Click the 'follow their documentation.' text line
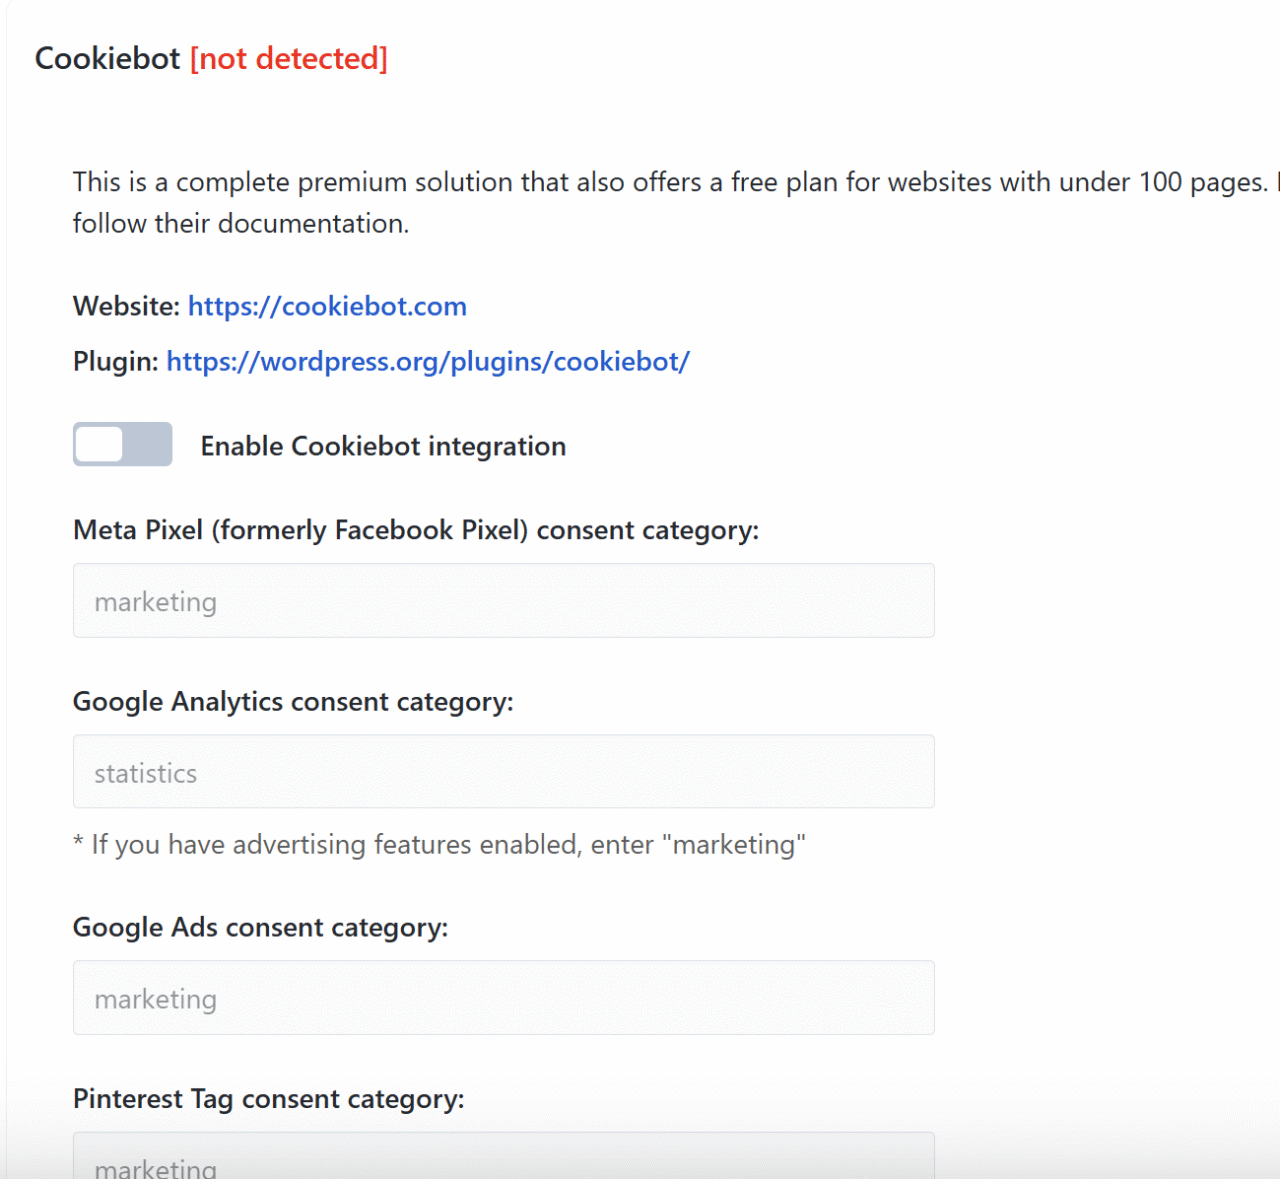Screen dimensions: 1280x1179 click(x=241, y=223)
